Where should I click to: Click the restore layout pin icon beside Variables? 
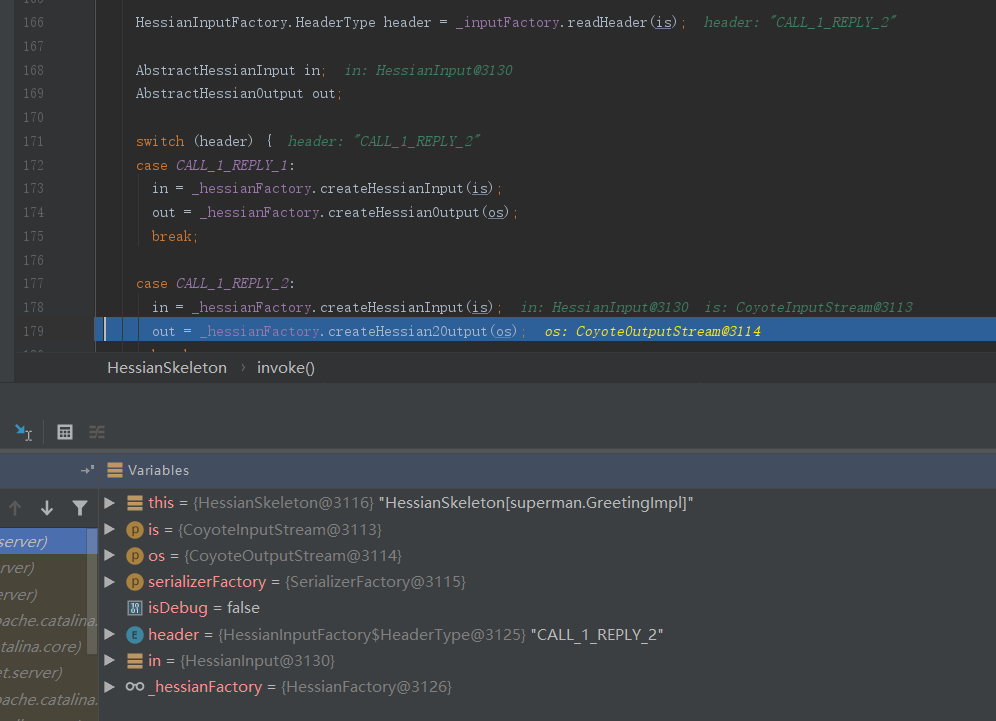point(87,470)
